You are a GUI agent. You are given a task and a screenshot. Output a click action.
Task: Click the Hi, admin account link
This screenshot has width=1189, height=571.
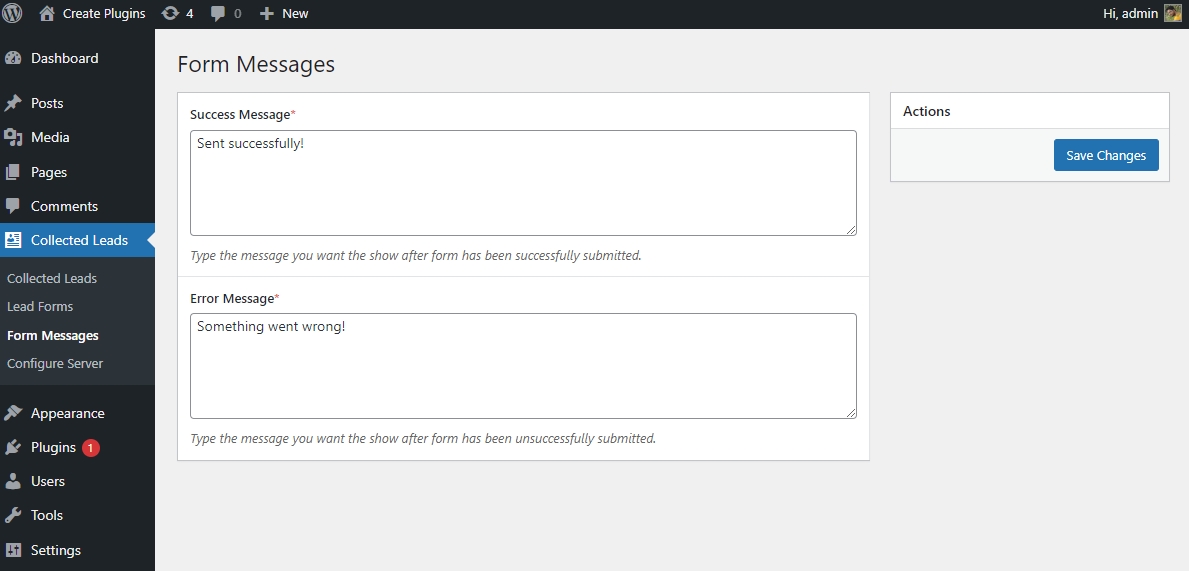tap(1130, 14)
